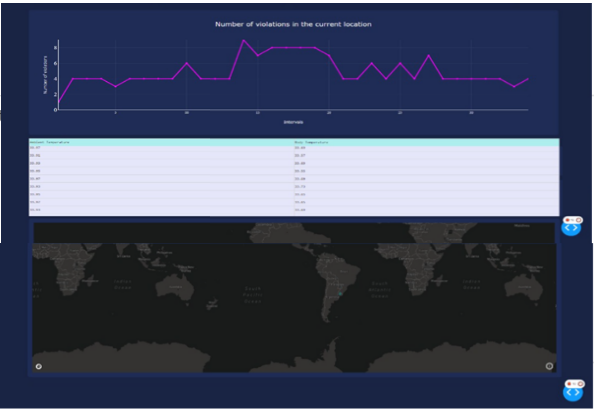
Task: Click the red status pill beside the table edge
Action: point(573,220)
